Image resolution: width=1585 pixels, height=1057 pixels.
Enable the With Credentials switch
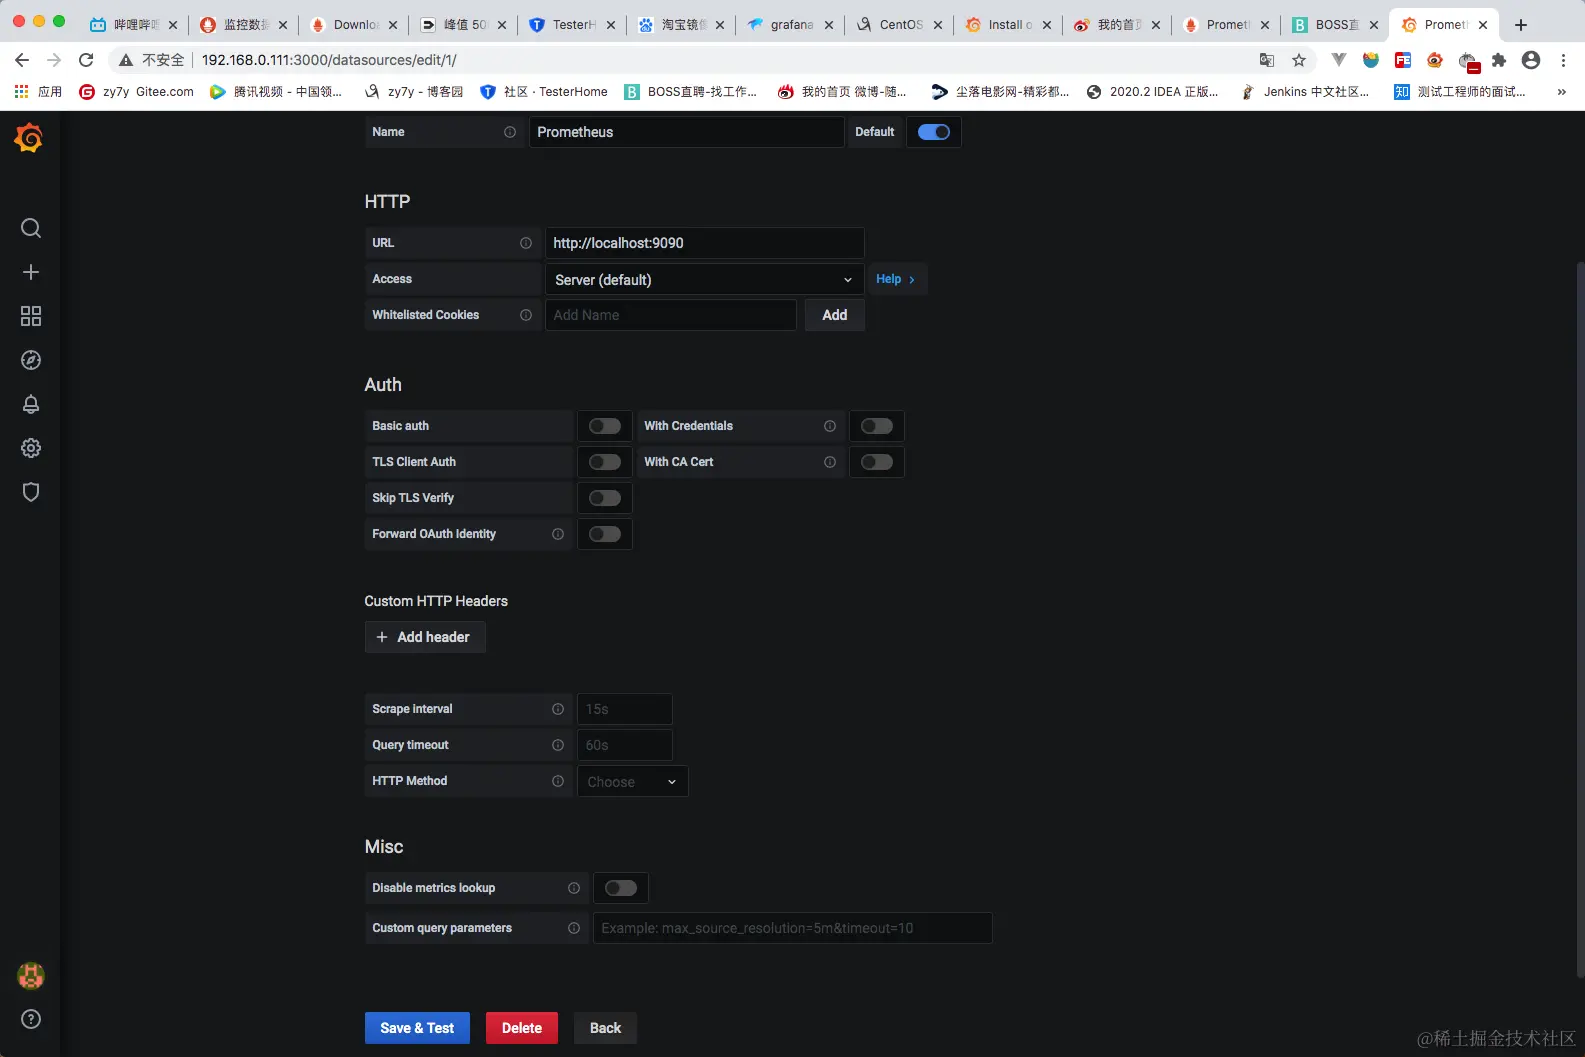coord(877,426)
